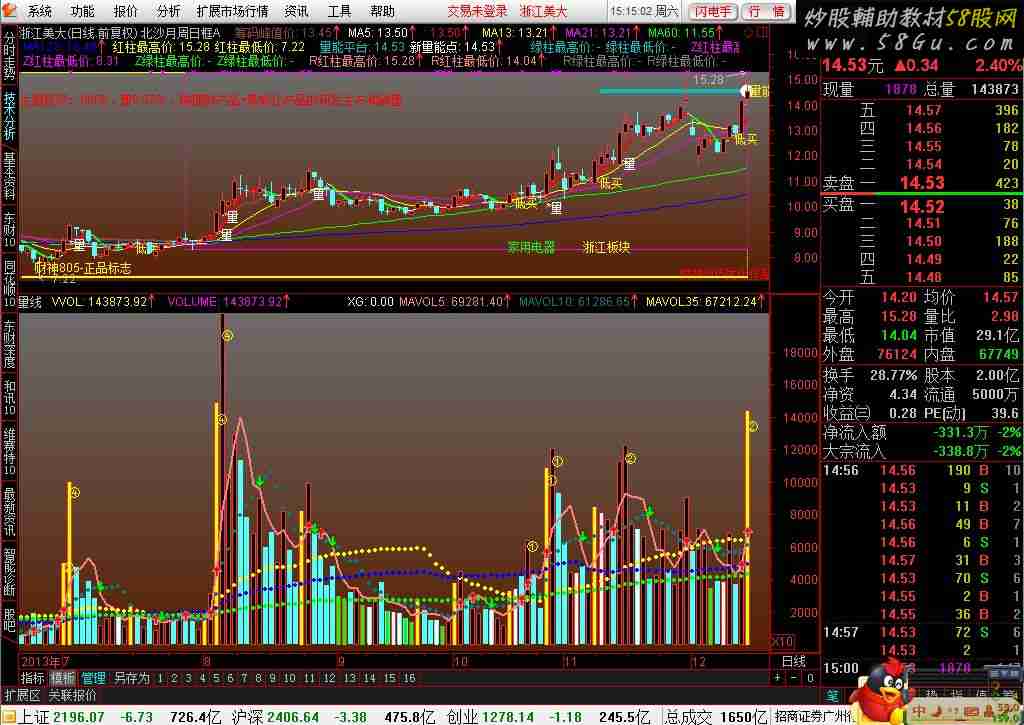1024x725 pixels.
Task: Click the 中 input method indicator
Action: (920, 711)
